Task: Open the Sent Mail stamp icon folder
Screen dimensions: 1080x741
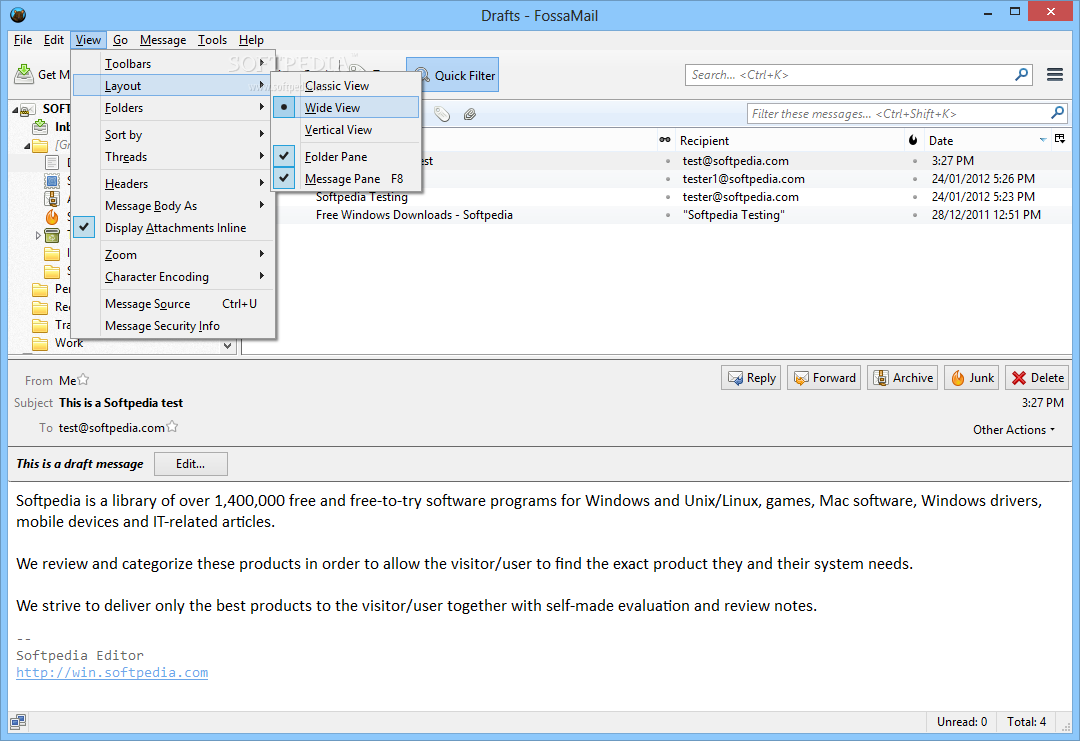Action: (52, 180)
